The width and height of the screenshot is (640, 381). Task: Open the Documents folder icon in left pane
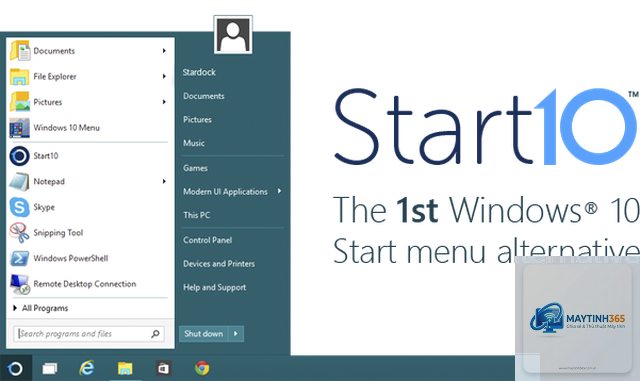(x=20, y=51)
